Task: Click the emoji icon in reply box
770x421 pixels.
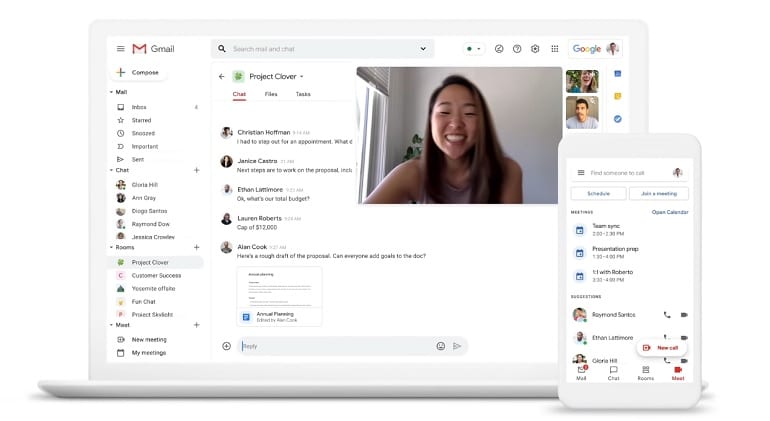Action: click(x=440, y=346)
